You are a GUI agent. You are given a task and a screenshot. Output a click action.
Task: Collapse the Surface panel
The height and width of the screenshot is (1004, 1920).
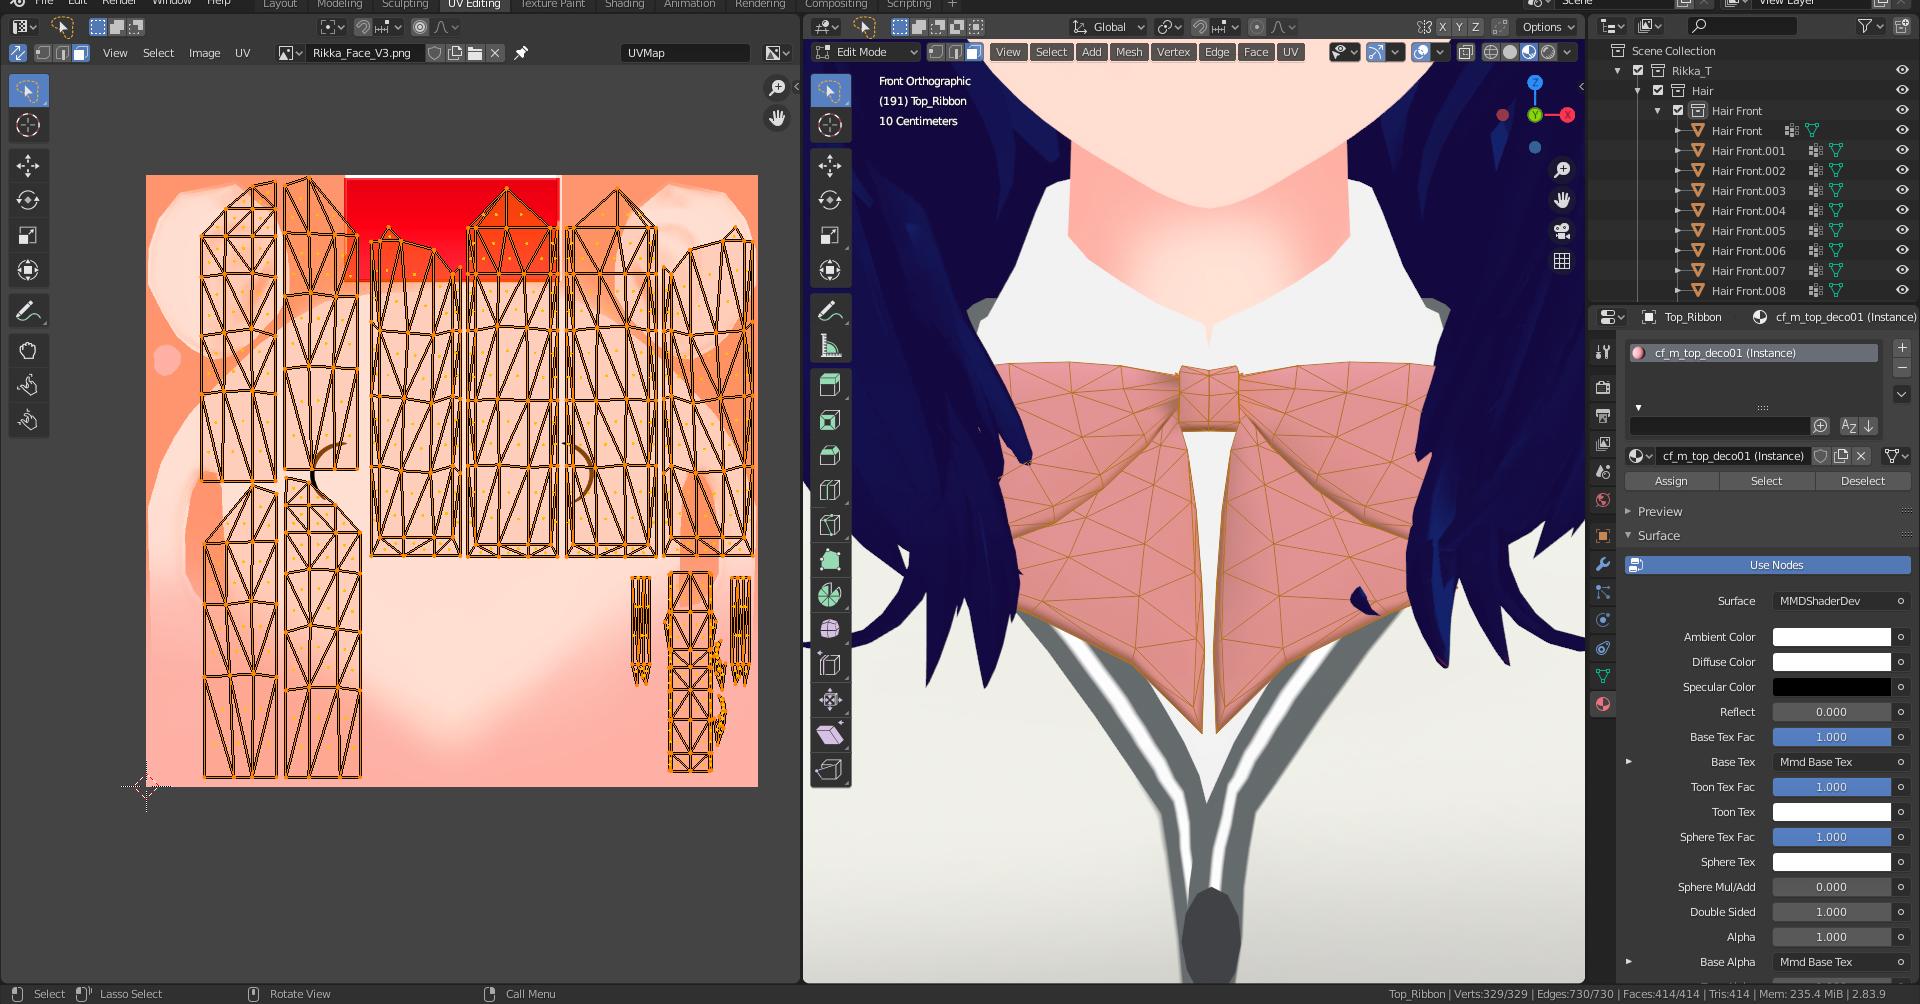coord(1629,536)
